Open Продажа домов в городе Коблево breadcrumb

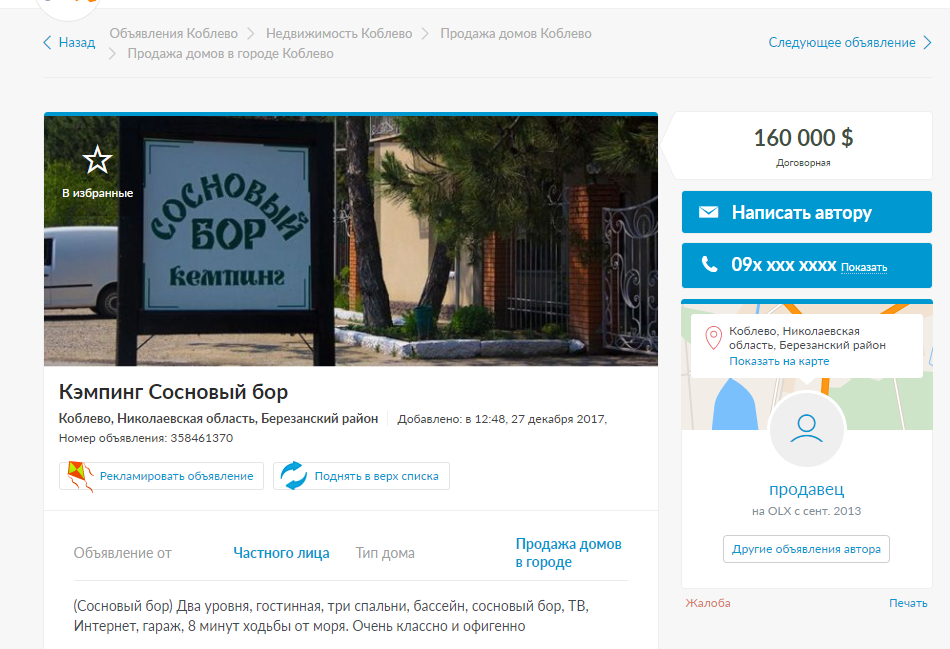click(x=230, y=54)
